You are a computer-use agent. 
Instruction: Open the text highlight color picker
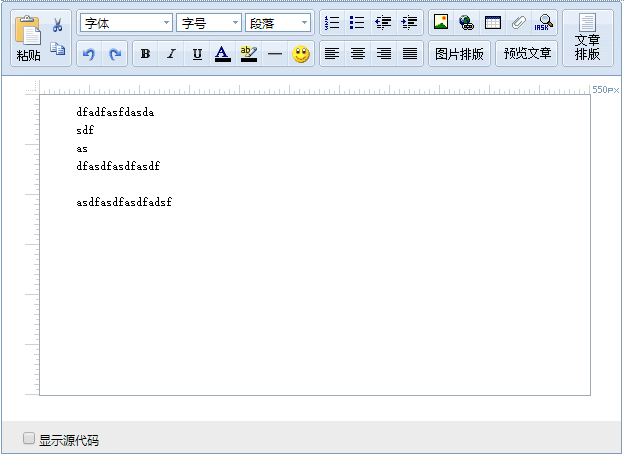[249, 54]
